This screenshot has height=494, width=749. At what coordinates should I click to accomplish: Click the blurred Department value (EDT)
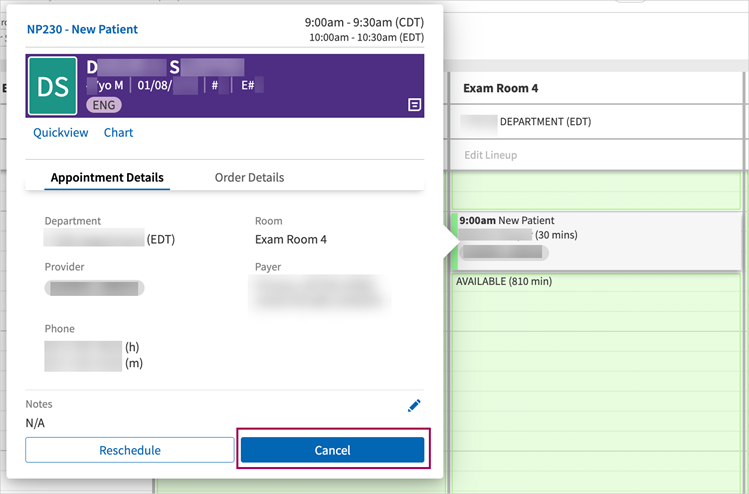click(109, 238)
